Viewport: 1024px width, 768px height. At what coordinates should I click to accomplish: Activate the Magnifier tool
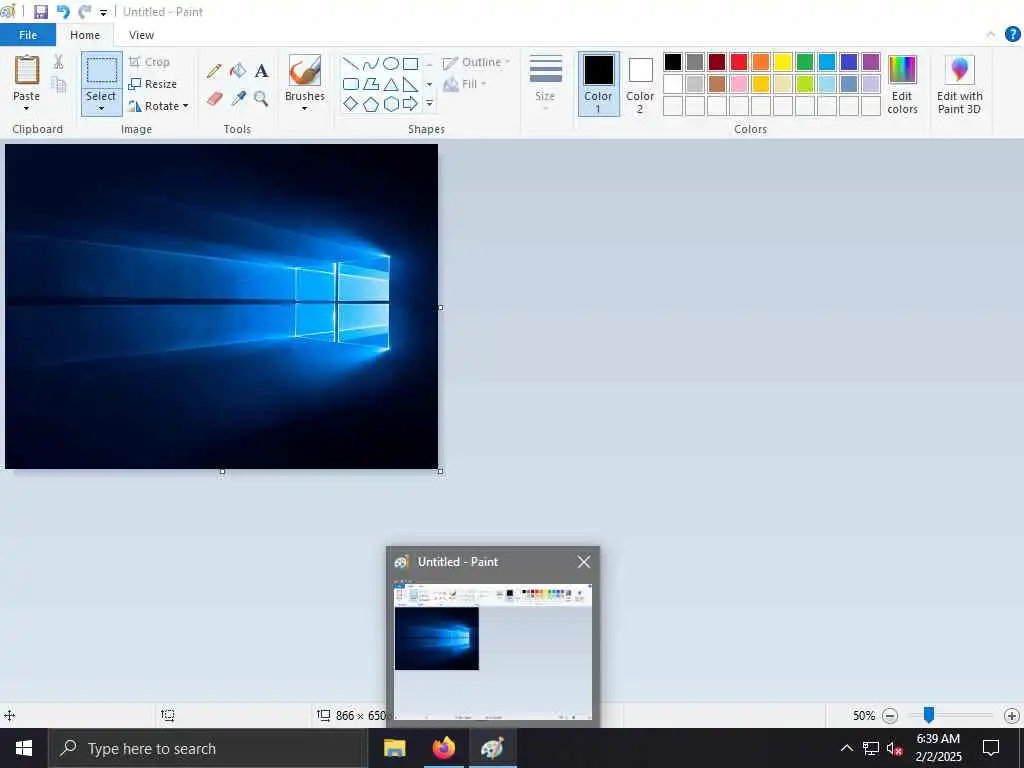pos(261,99)
